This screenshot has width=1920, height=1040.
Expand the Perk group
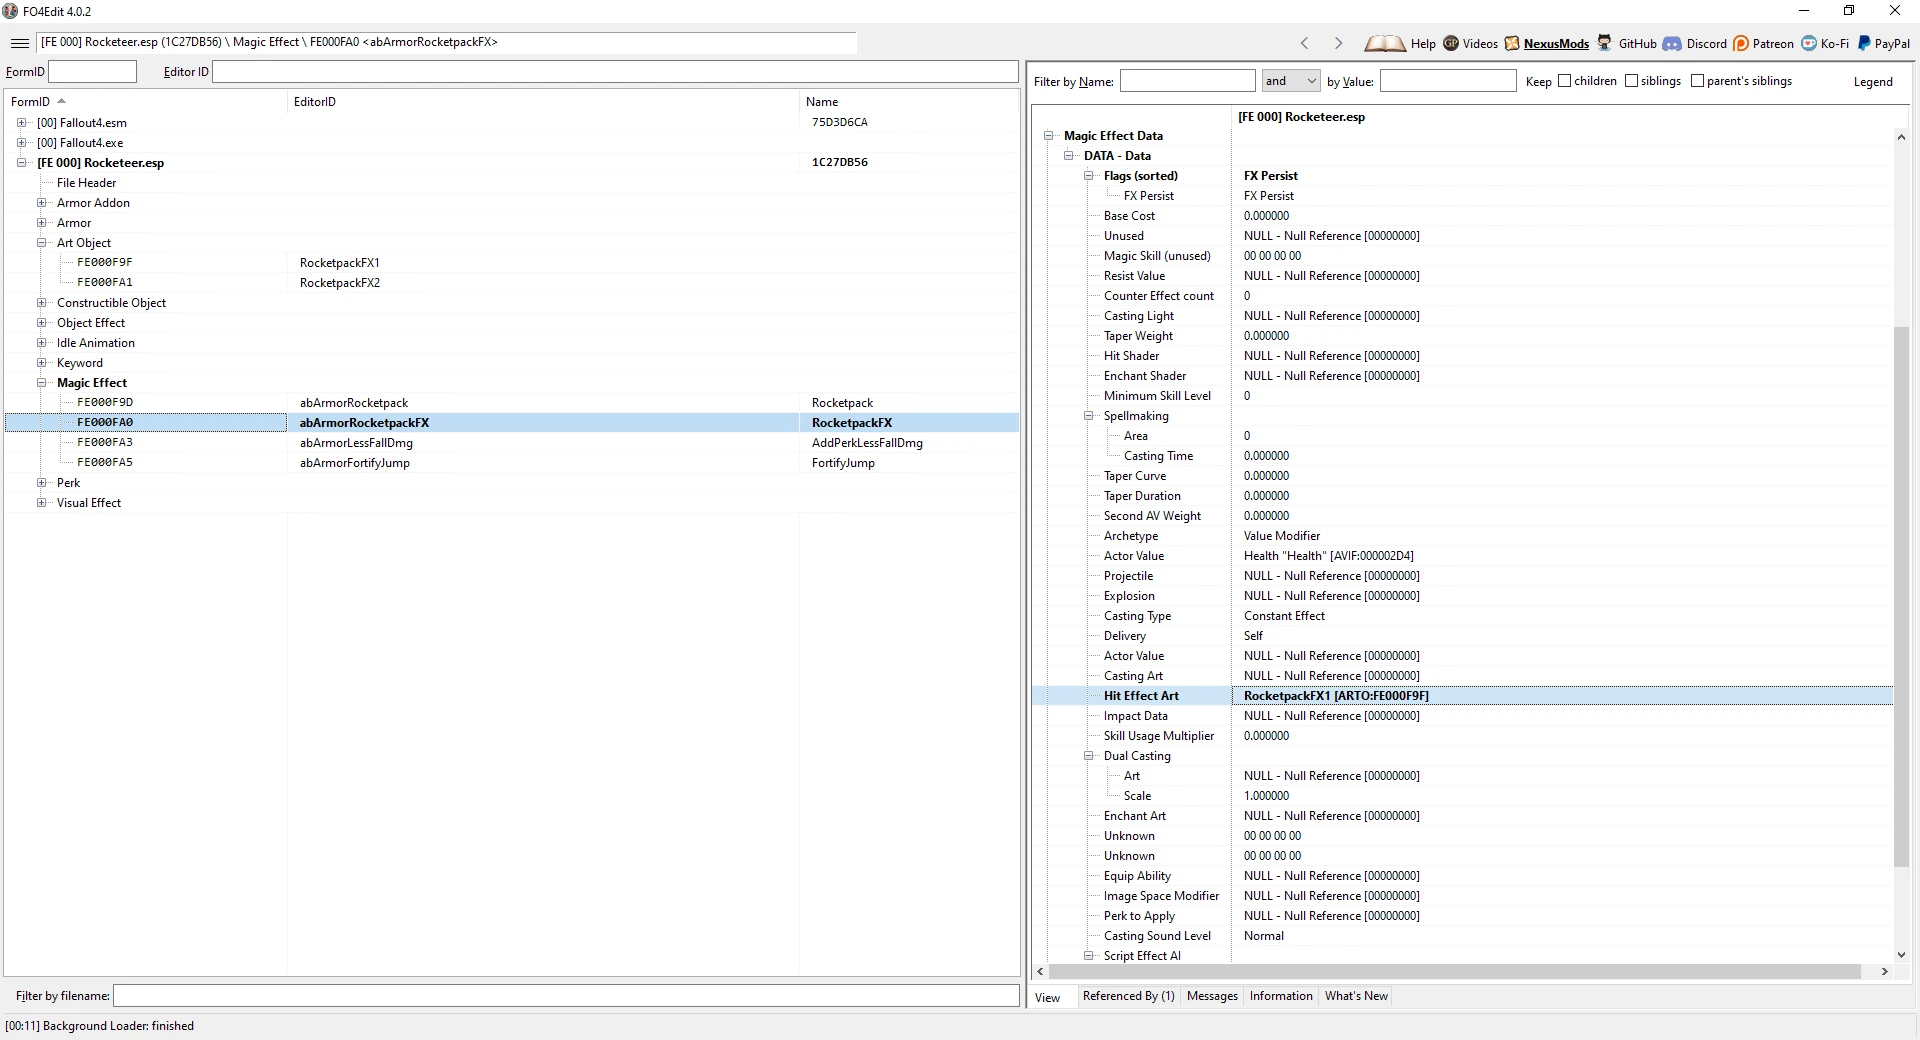[41, 483]
